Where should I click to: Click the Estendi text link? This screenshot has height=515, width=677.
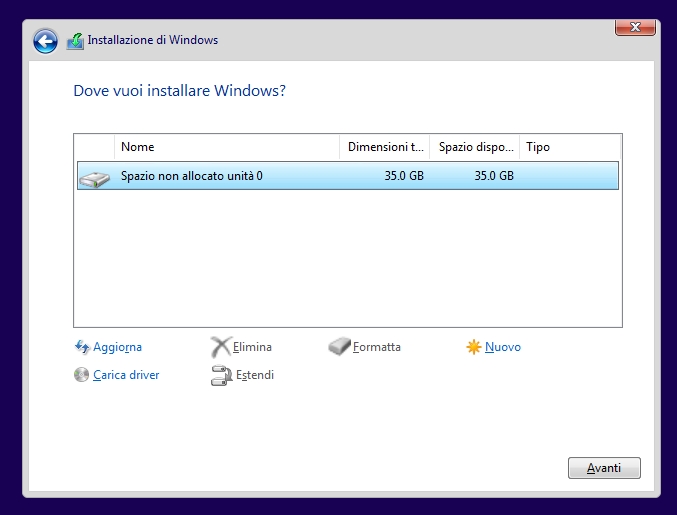point(255,375)
